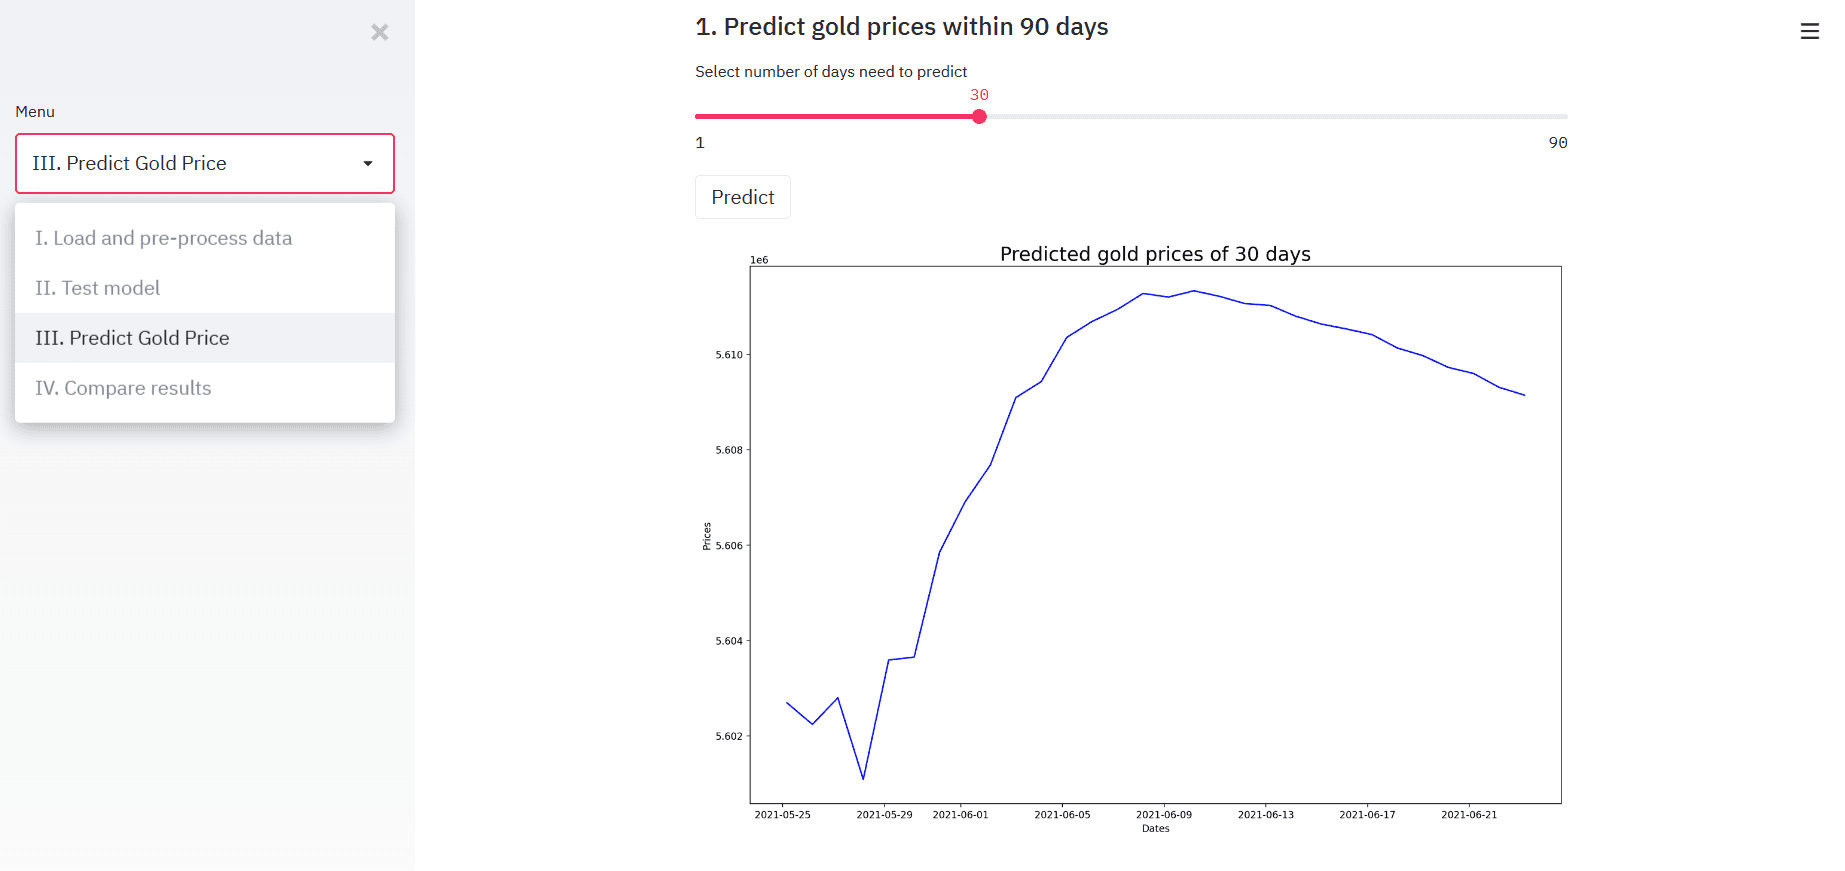This screenshot has height=871, width=1845.
Task: Click the minimum value label 1 under slider
Action: click(x=699, y=143)
